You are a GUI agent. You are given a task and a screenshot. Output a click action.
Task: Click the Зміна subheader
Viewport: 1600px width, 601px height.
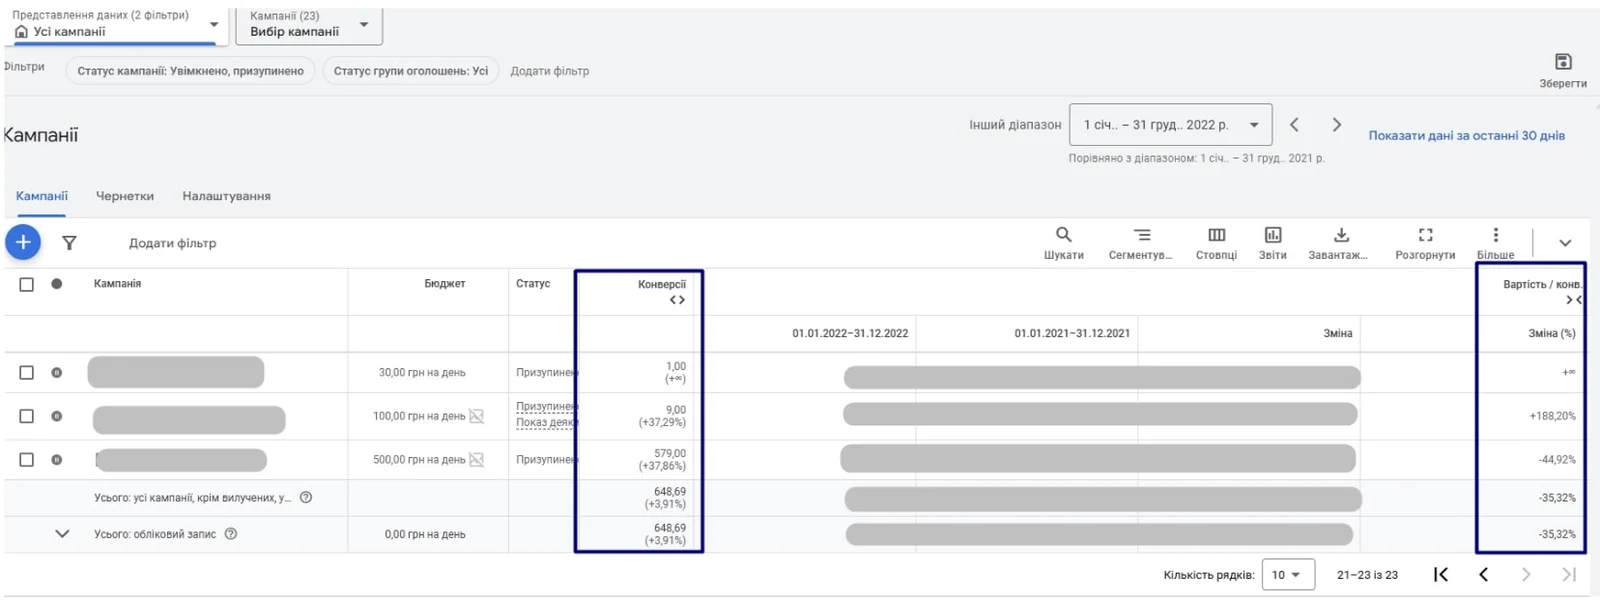coord(1338,333)
